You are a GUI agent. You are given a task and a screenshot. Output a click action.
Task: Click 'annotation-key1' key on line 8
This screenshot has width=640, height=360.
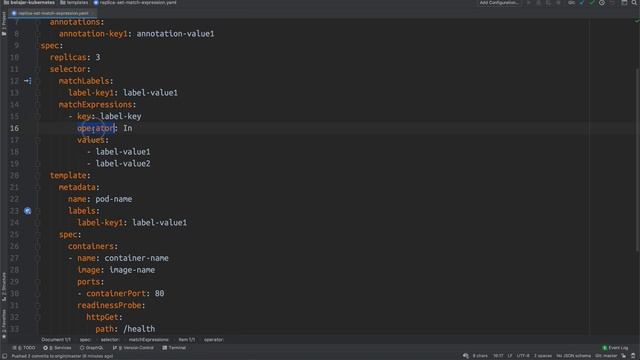(x=93, y=33)
